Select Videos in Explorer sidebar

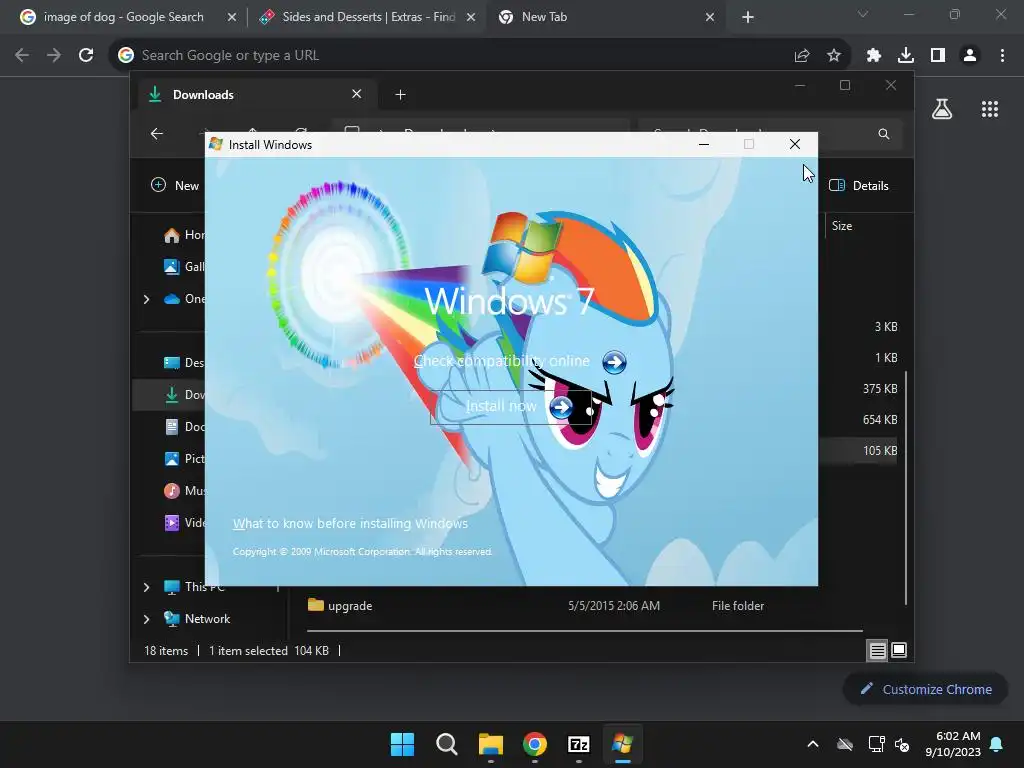pos(184,523)
